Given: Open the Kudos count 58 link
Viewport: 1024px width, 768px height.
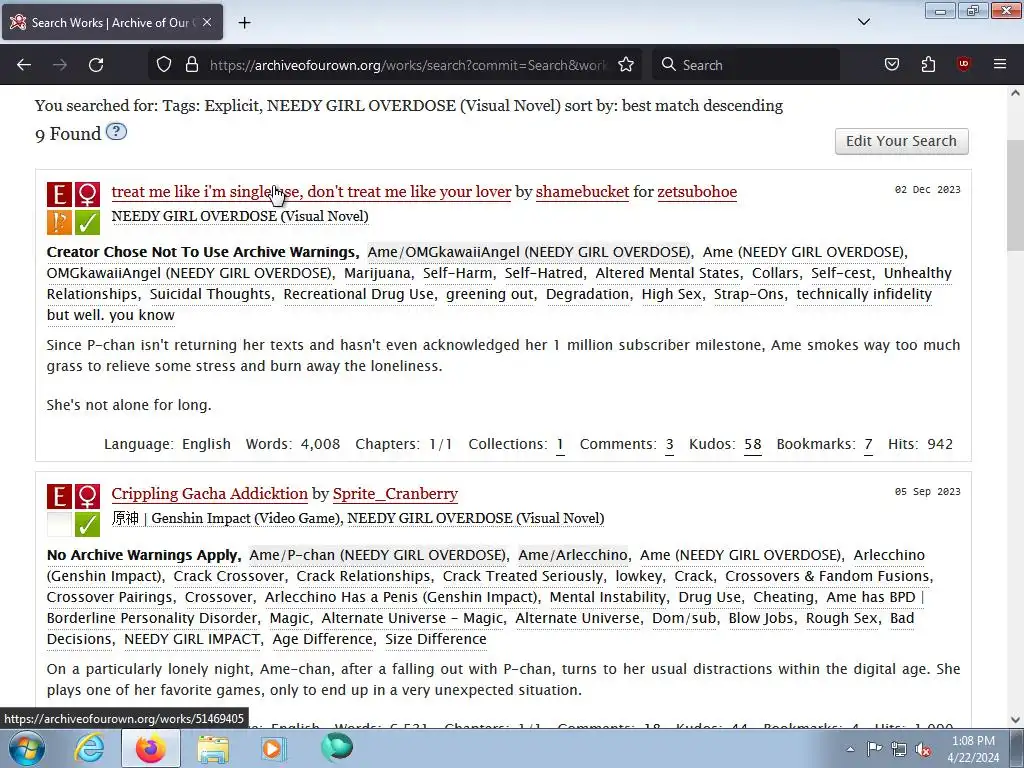Looking at the screenshot, I should [752, 444].
